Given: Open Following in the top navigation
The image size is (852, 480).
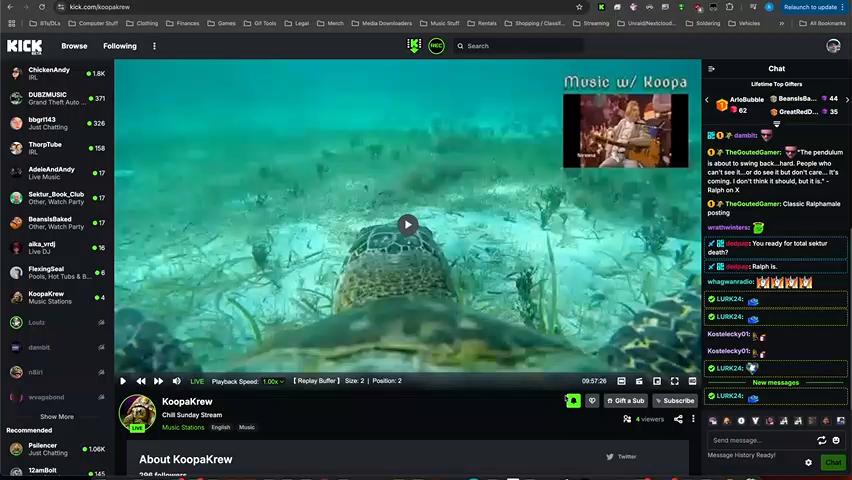Looking at the screenshot, I should click(x=120, y=46).
